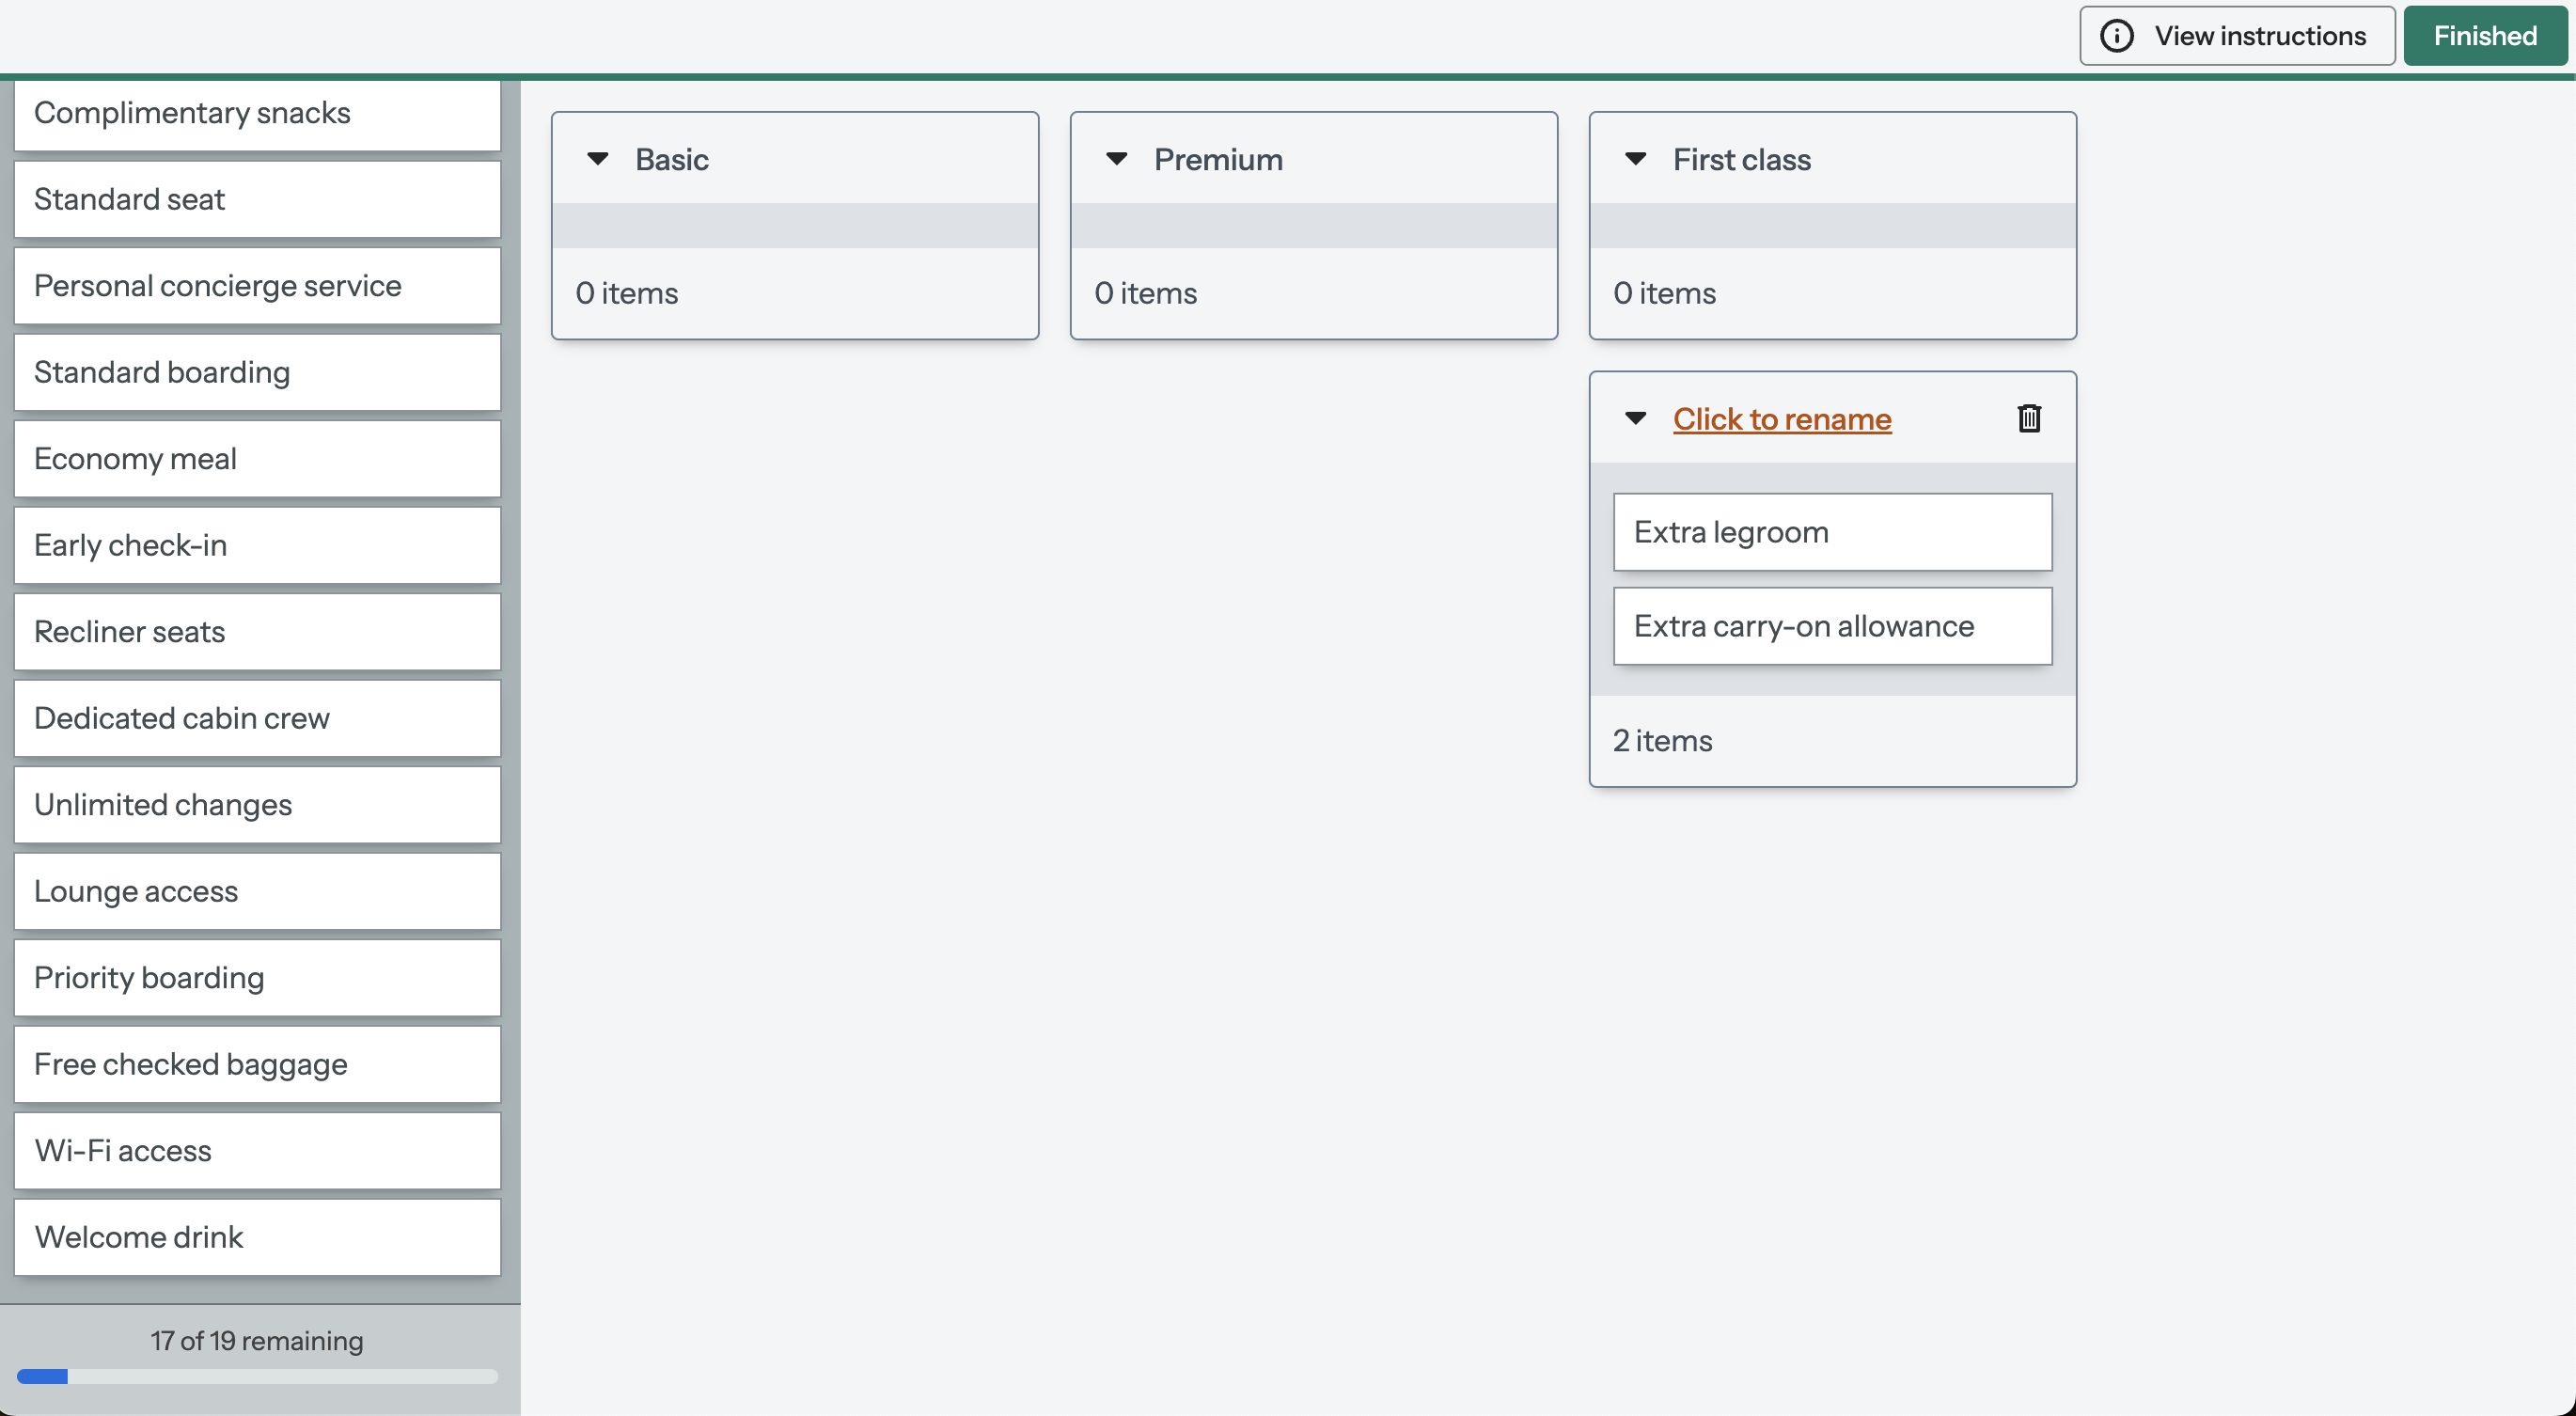Click to rename the new category
Viewport: 2576px width, 1416px height.
[1782, 419]
